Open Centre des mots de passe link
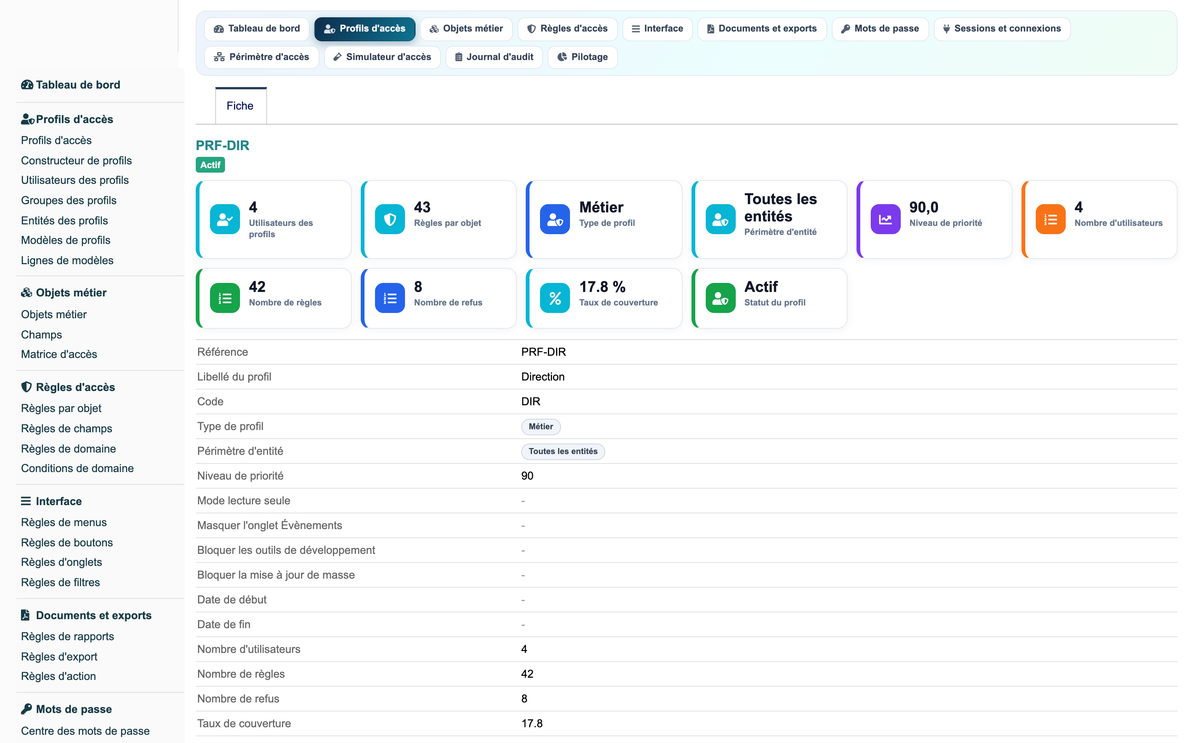 85,731
